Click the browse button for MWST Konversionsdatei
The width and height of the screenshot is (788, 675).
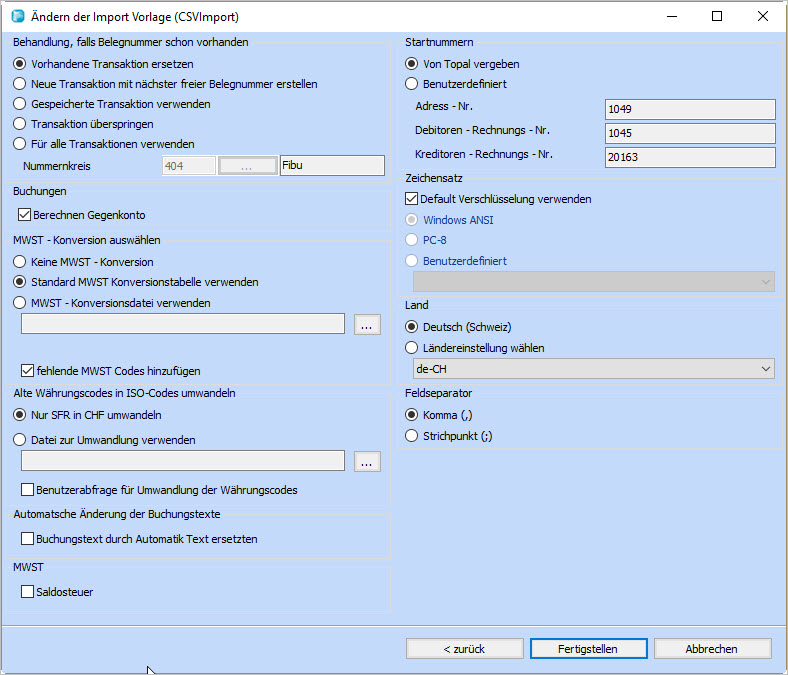[x=367, y=324]
